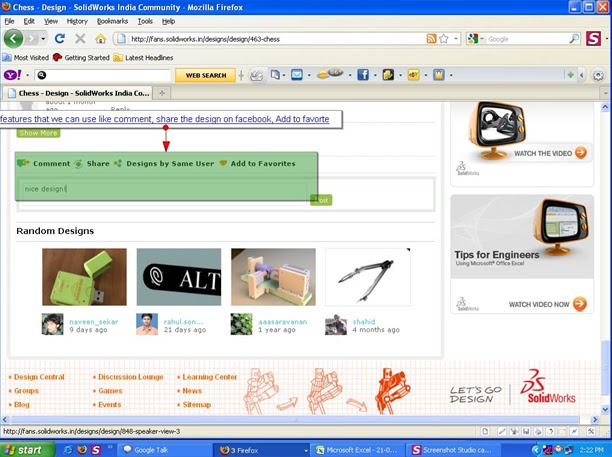Open the naveen_sekar user link
Image resolution: width=612 pixels, height=457 pixels.
94,322
